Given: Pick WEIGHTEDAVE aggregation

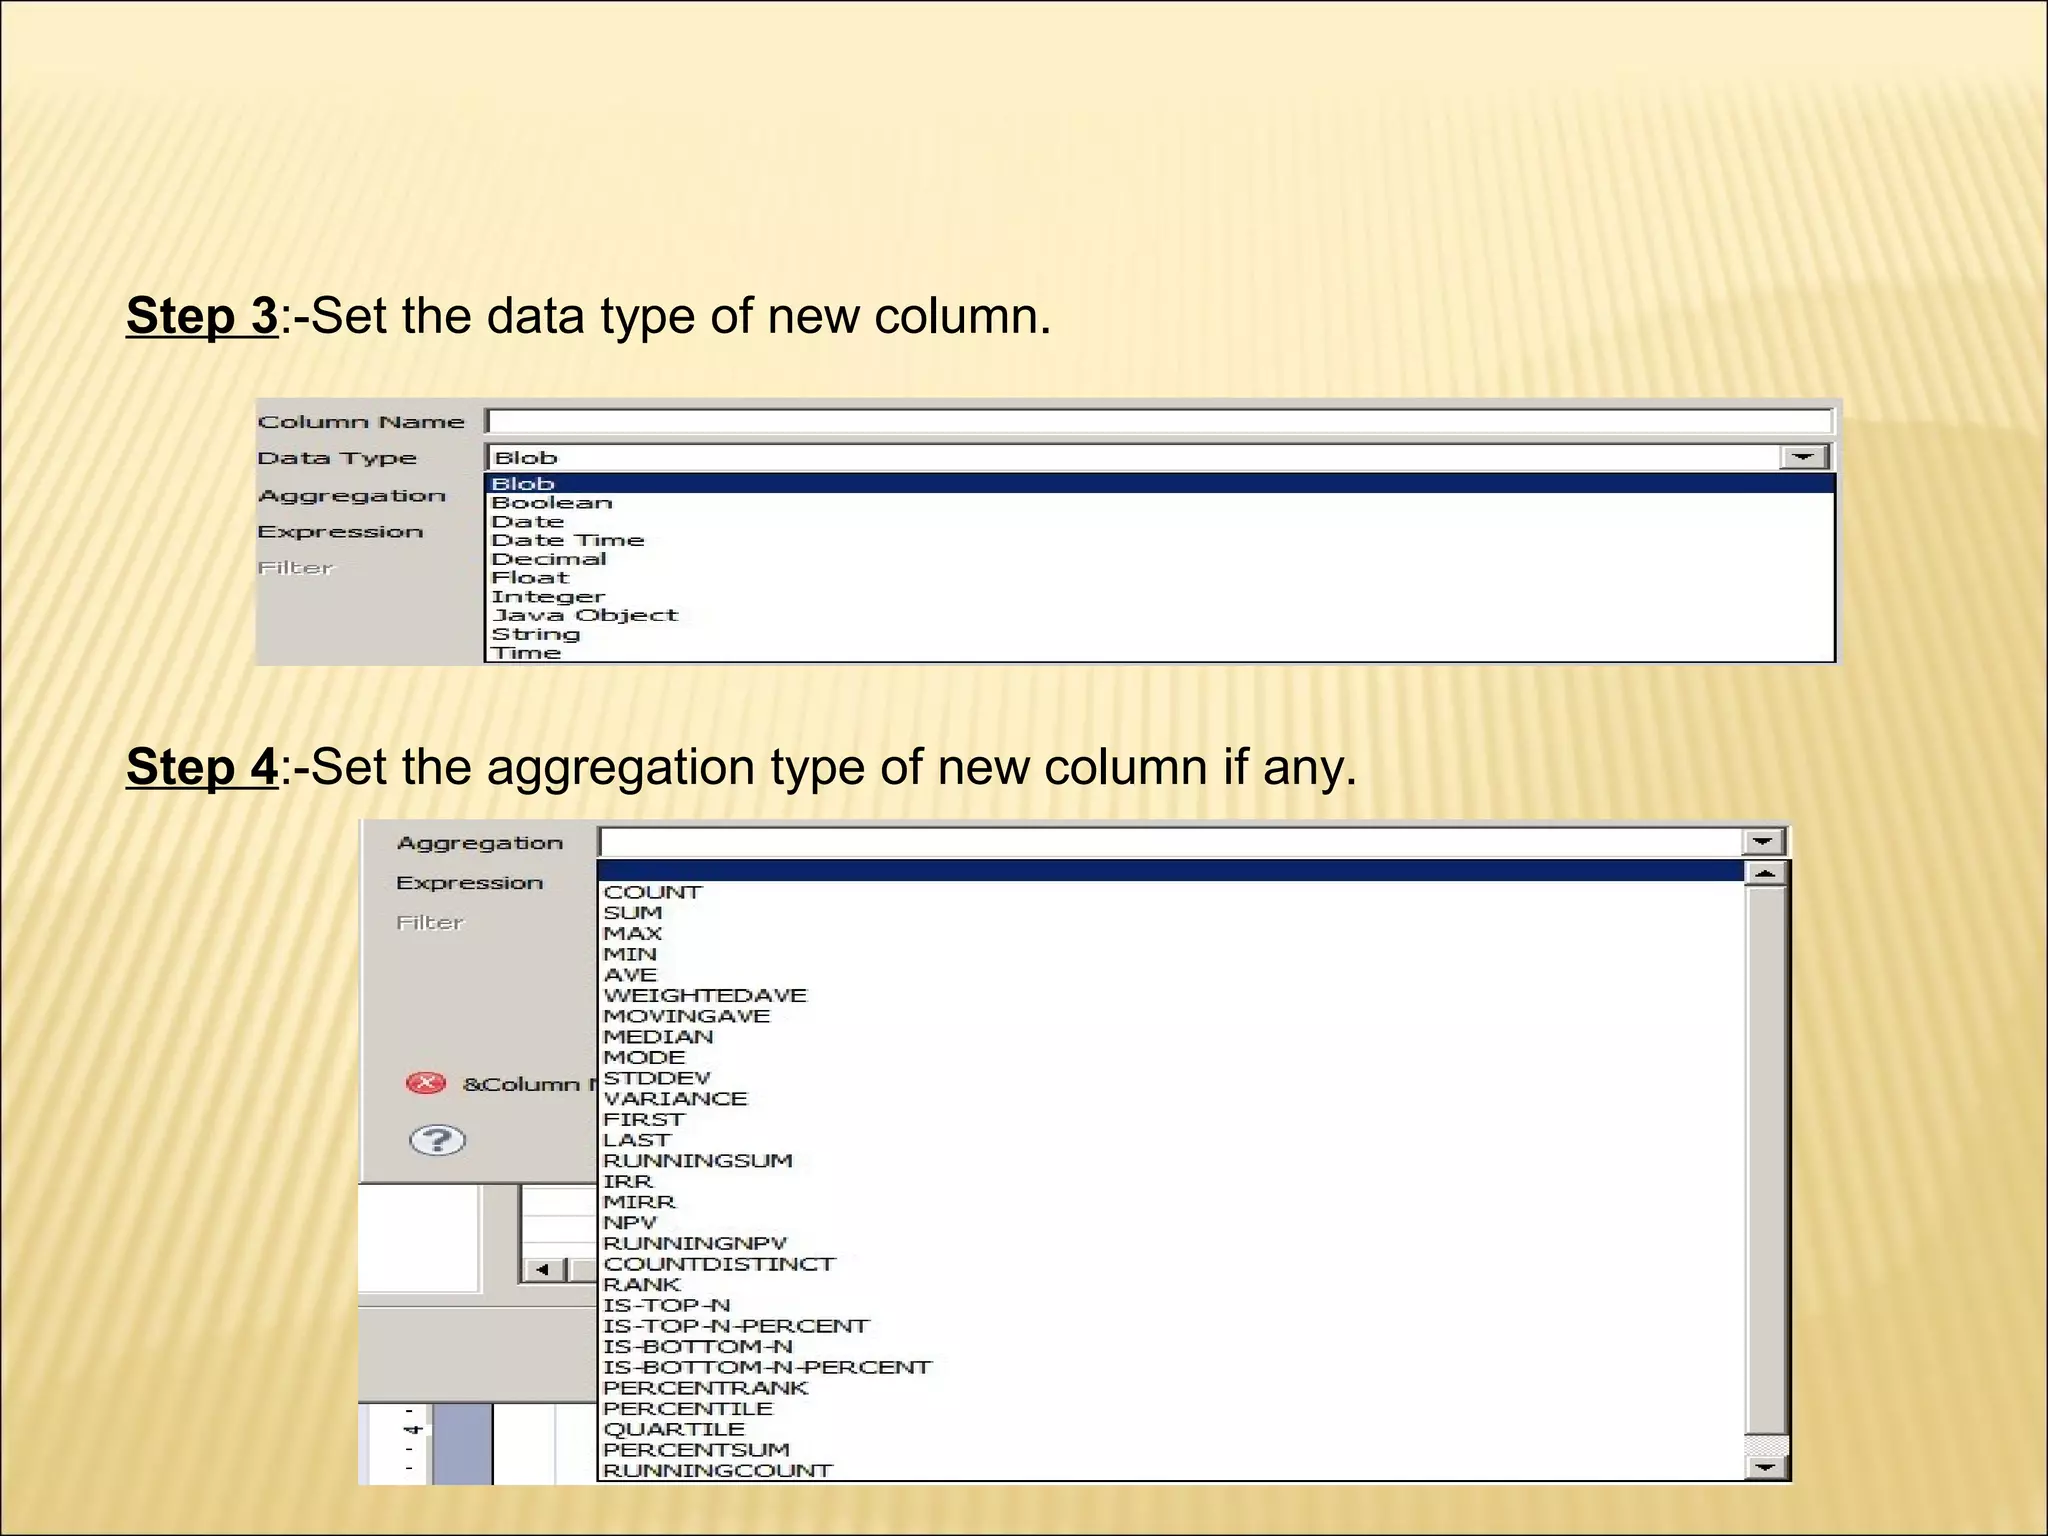Looking at the screenshot, I should [1171, 995].
